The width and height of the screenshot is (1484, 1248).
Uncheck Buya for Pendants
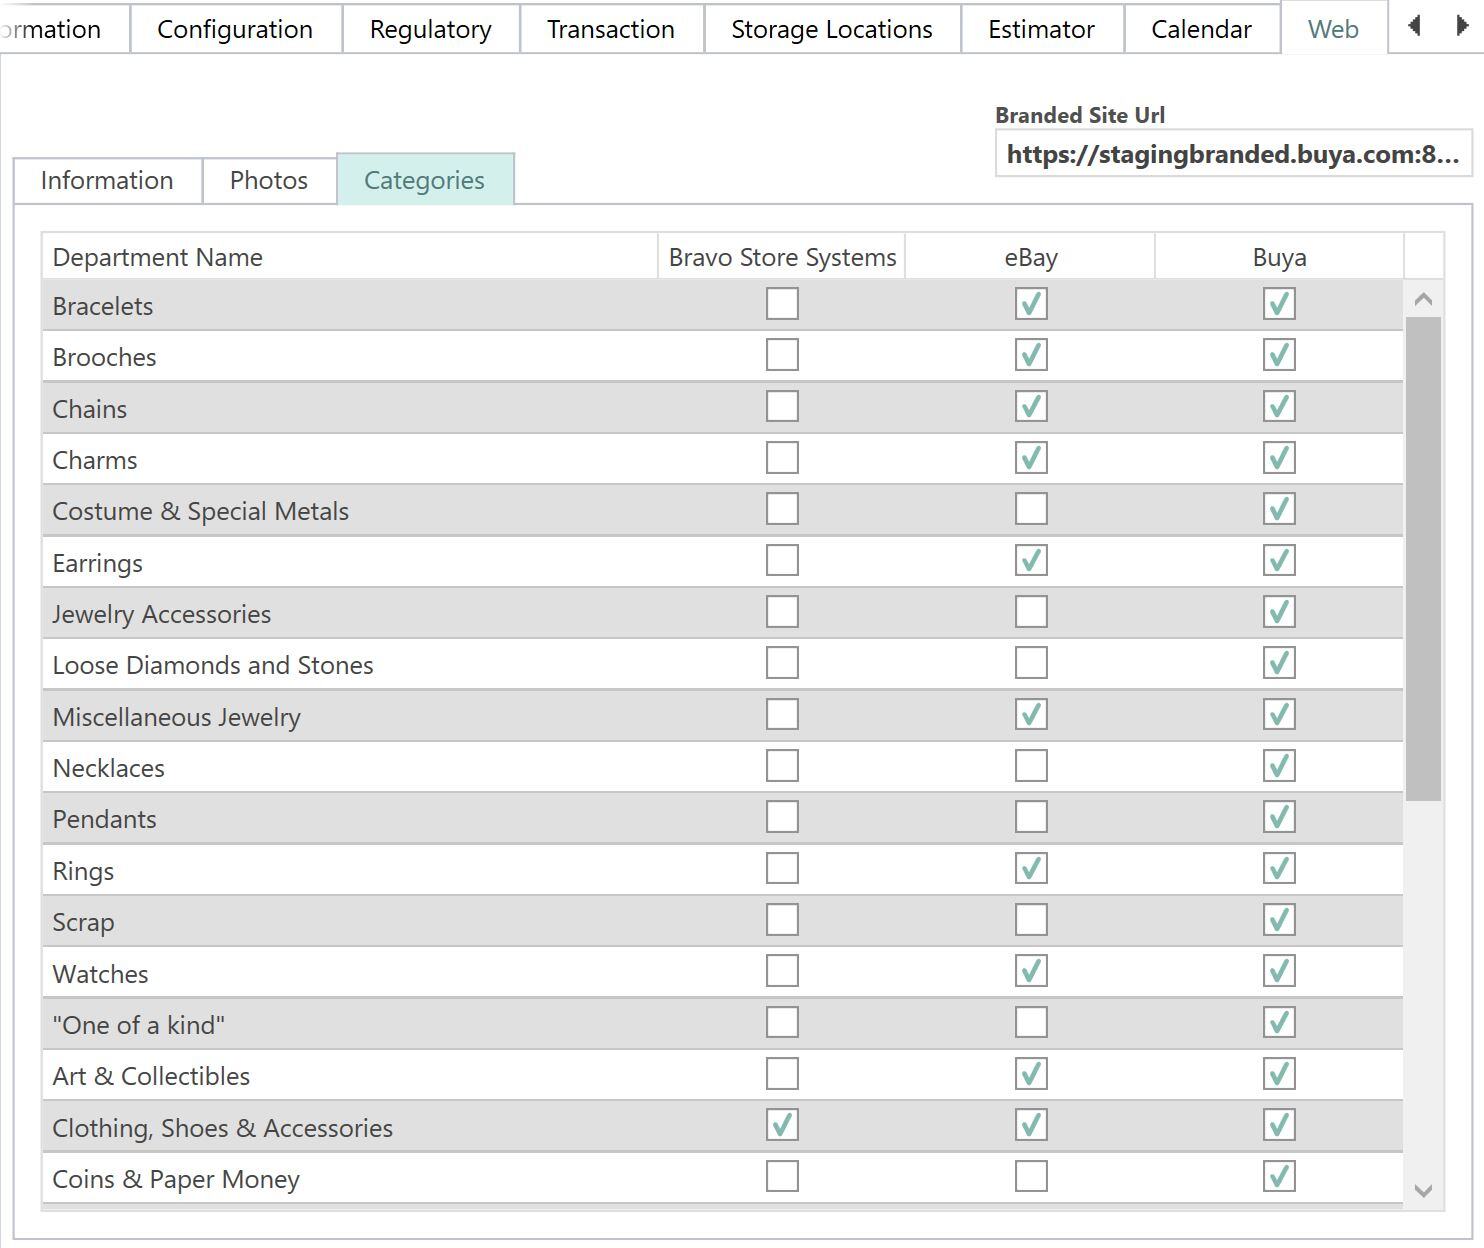[x=1279, y=817]
